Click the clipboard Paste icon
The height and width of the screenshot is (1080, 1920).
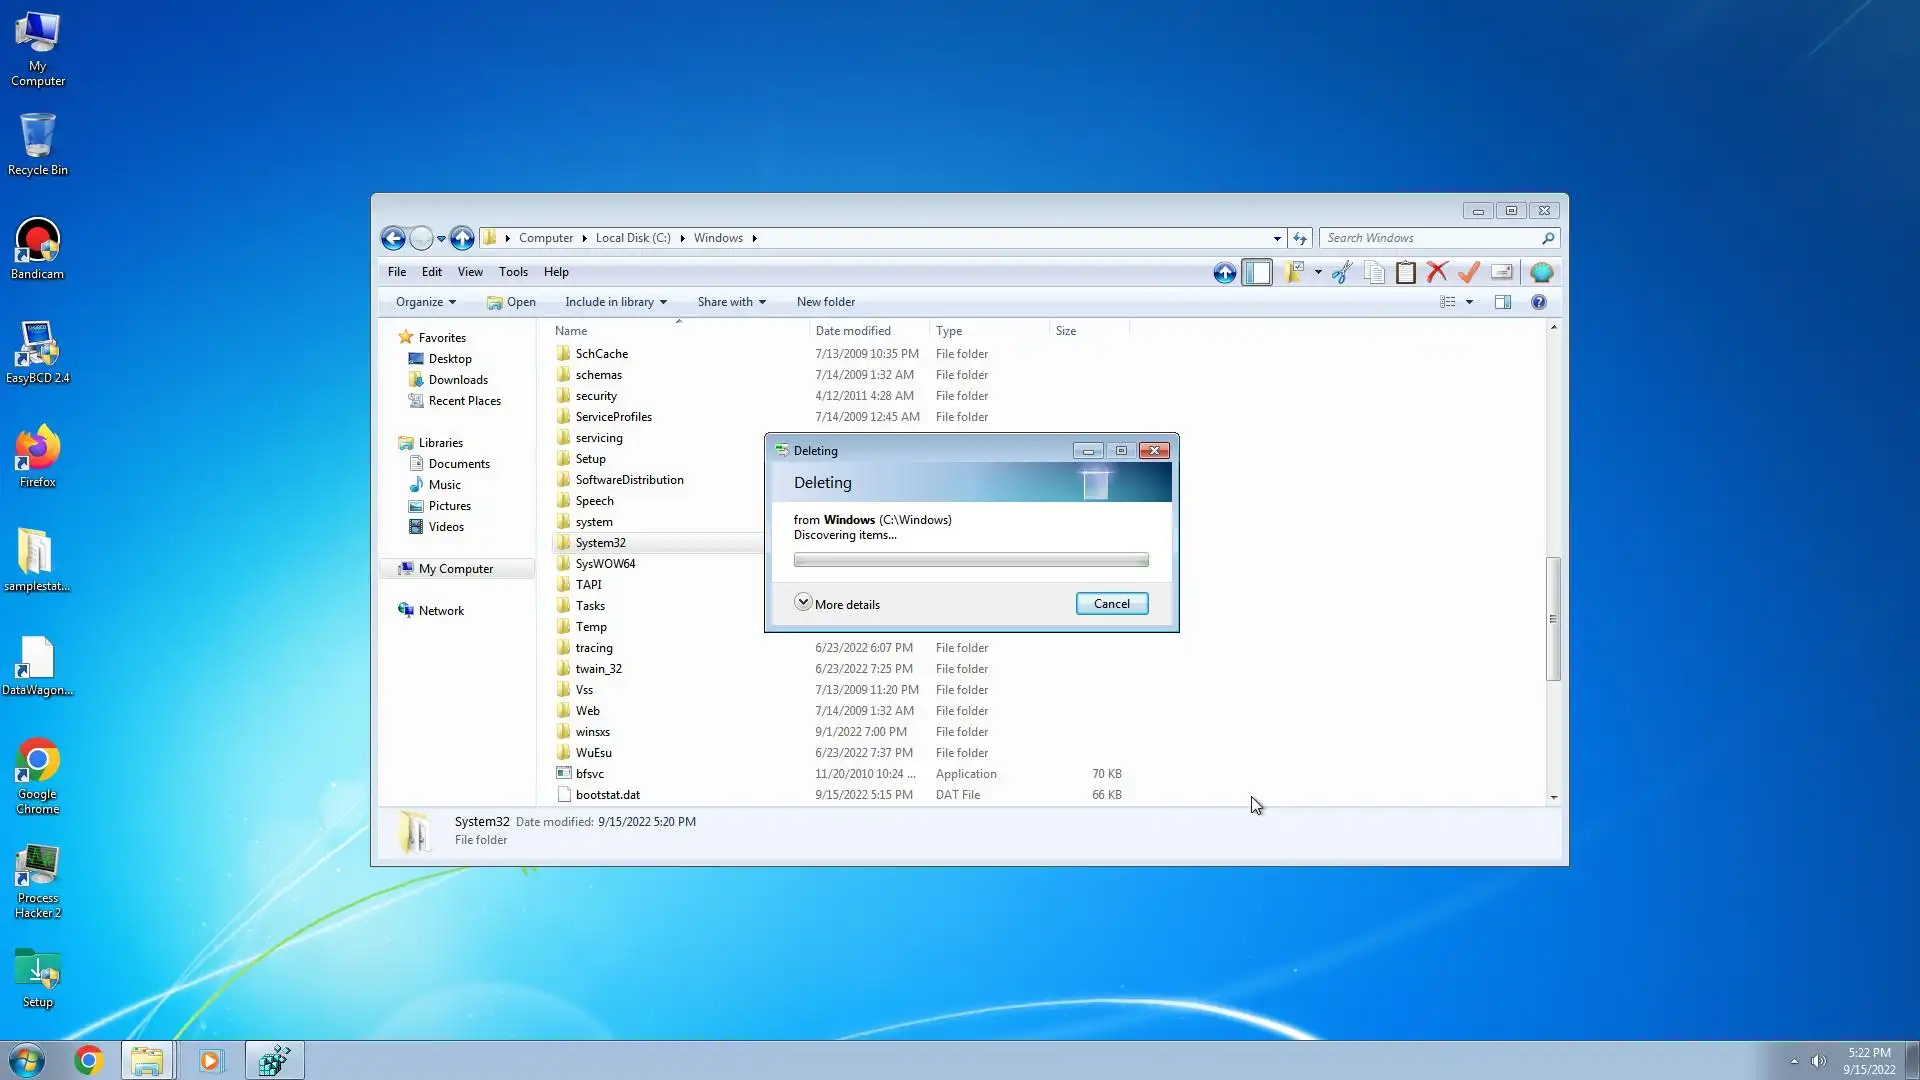tap(1405, 272)
